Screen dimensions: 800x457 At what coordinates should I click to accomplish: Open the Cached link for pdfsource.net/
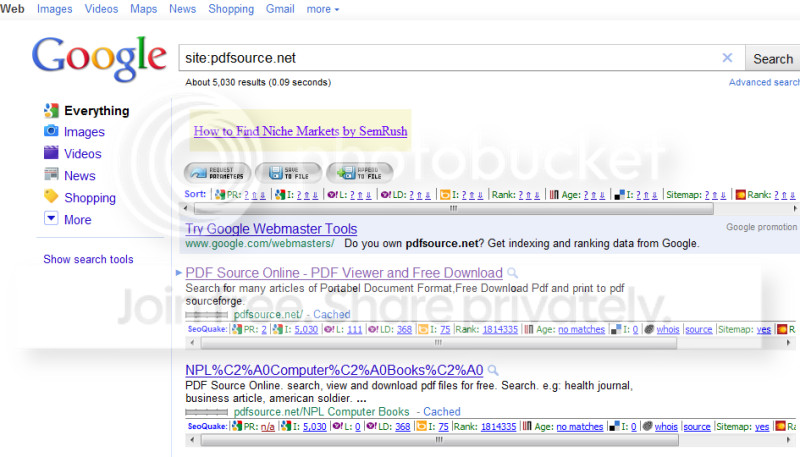click(332, 314)
